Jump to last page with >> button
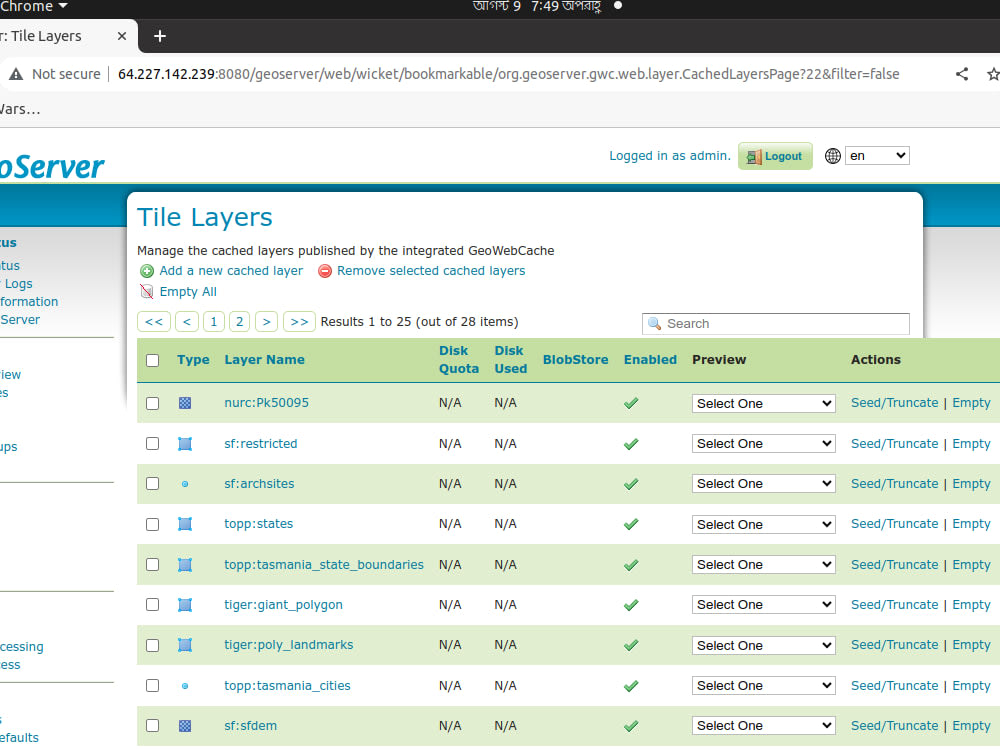This screenshot has height=750, width=1000. tap(299, 322)
